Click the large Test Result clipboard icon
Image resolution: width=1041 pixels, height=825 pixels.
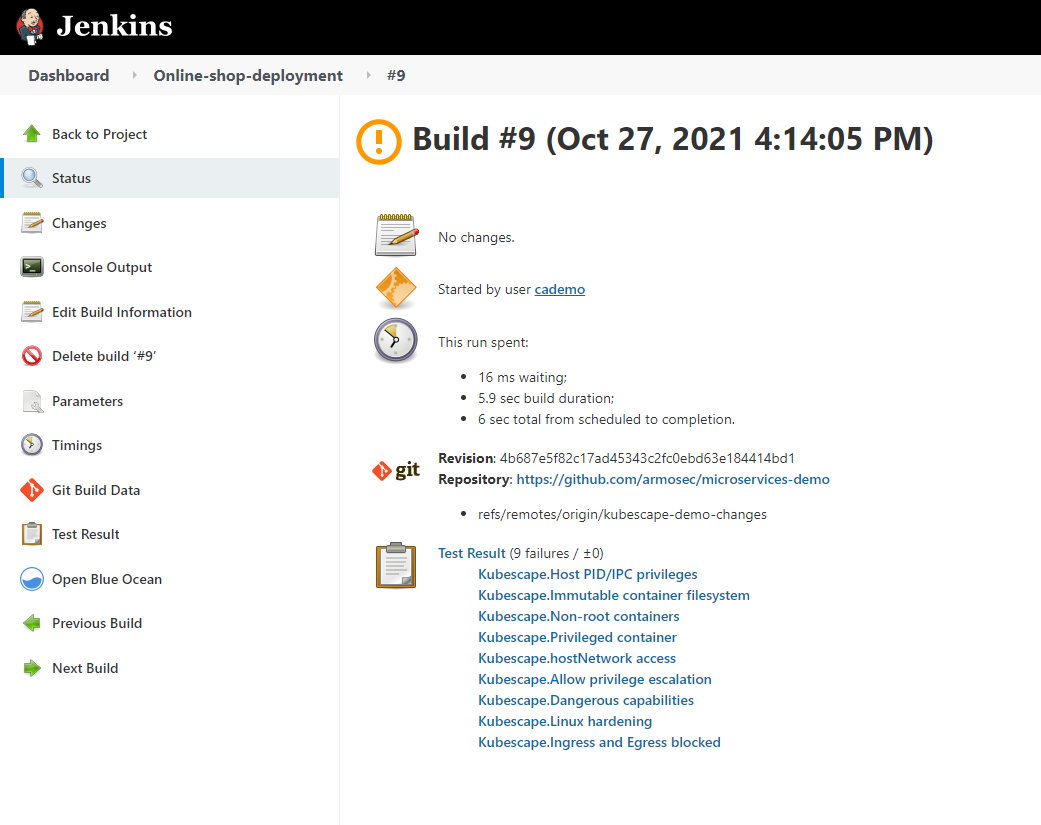396,565
